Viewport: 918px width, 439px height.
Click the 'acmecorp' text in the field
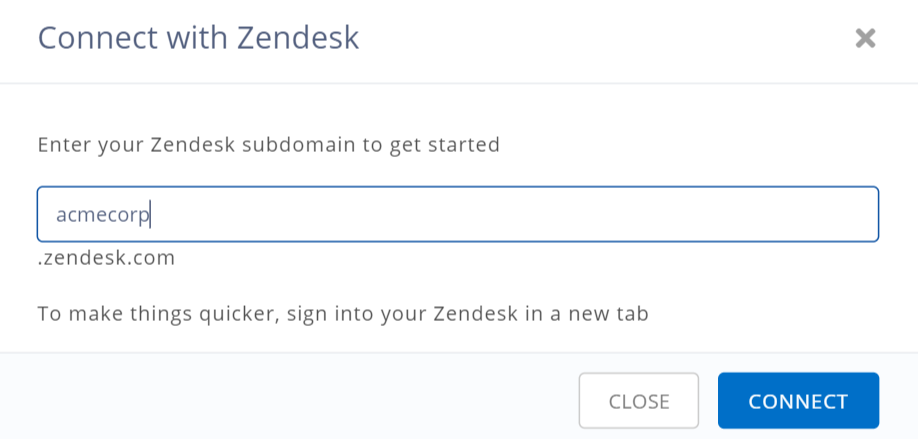(x=103, y=214)
